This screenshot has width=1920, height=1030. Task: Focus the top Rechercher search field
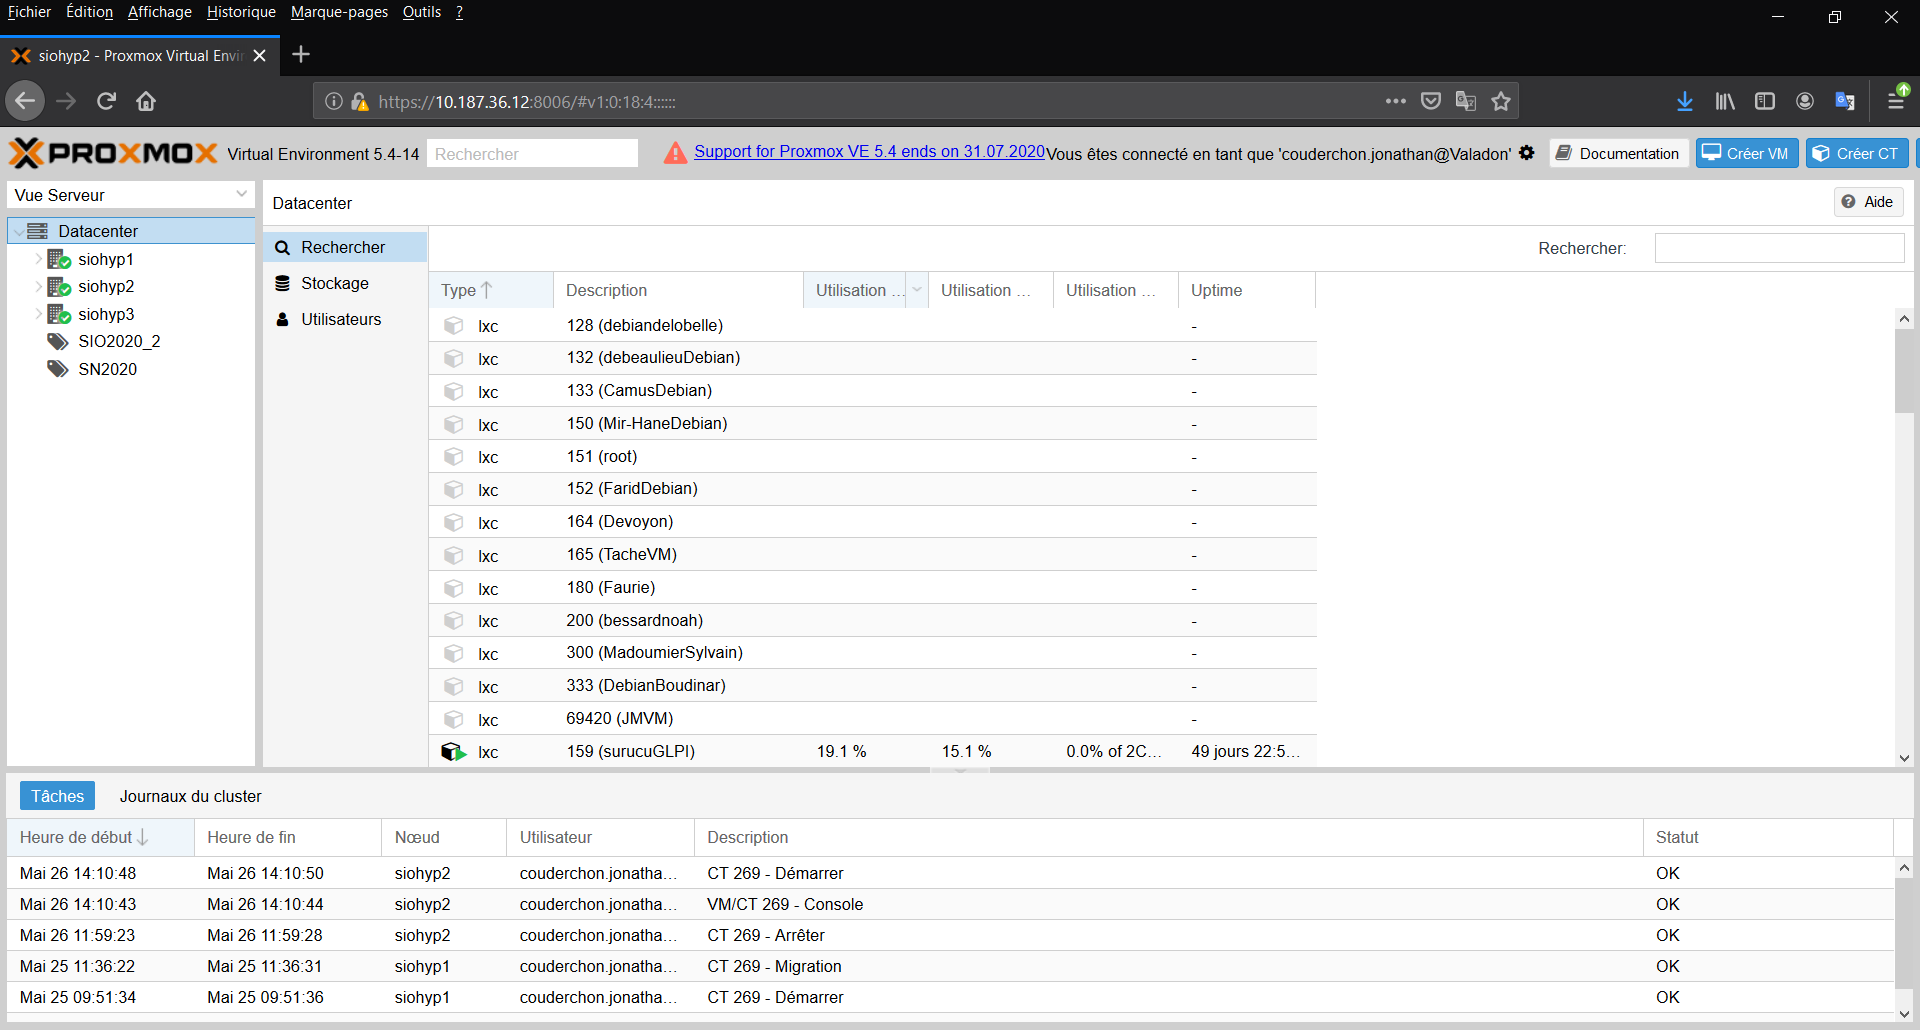[532, 153]
